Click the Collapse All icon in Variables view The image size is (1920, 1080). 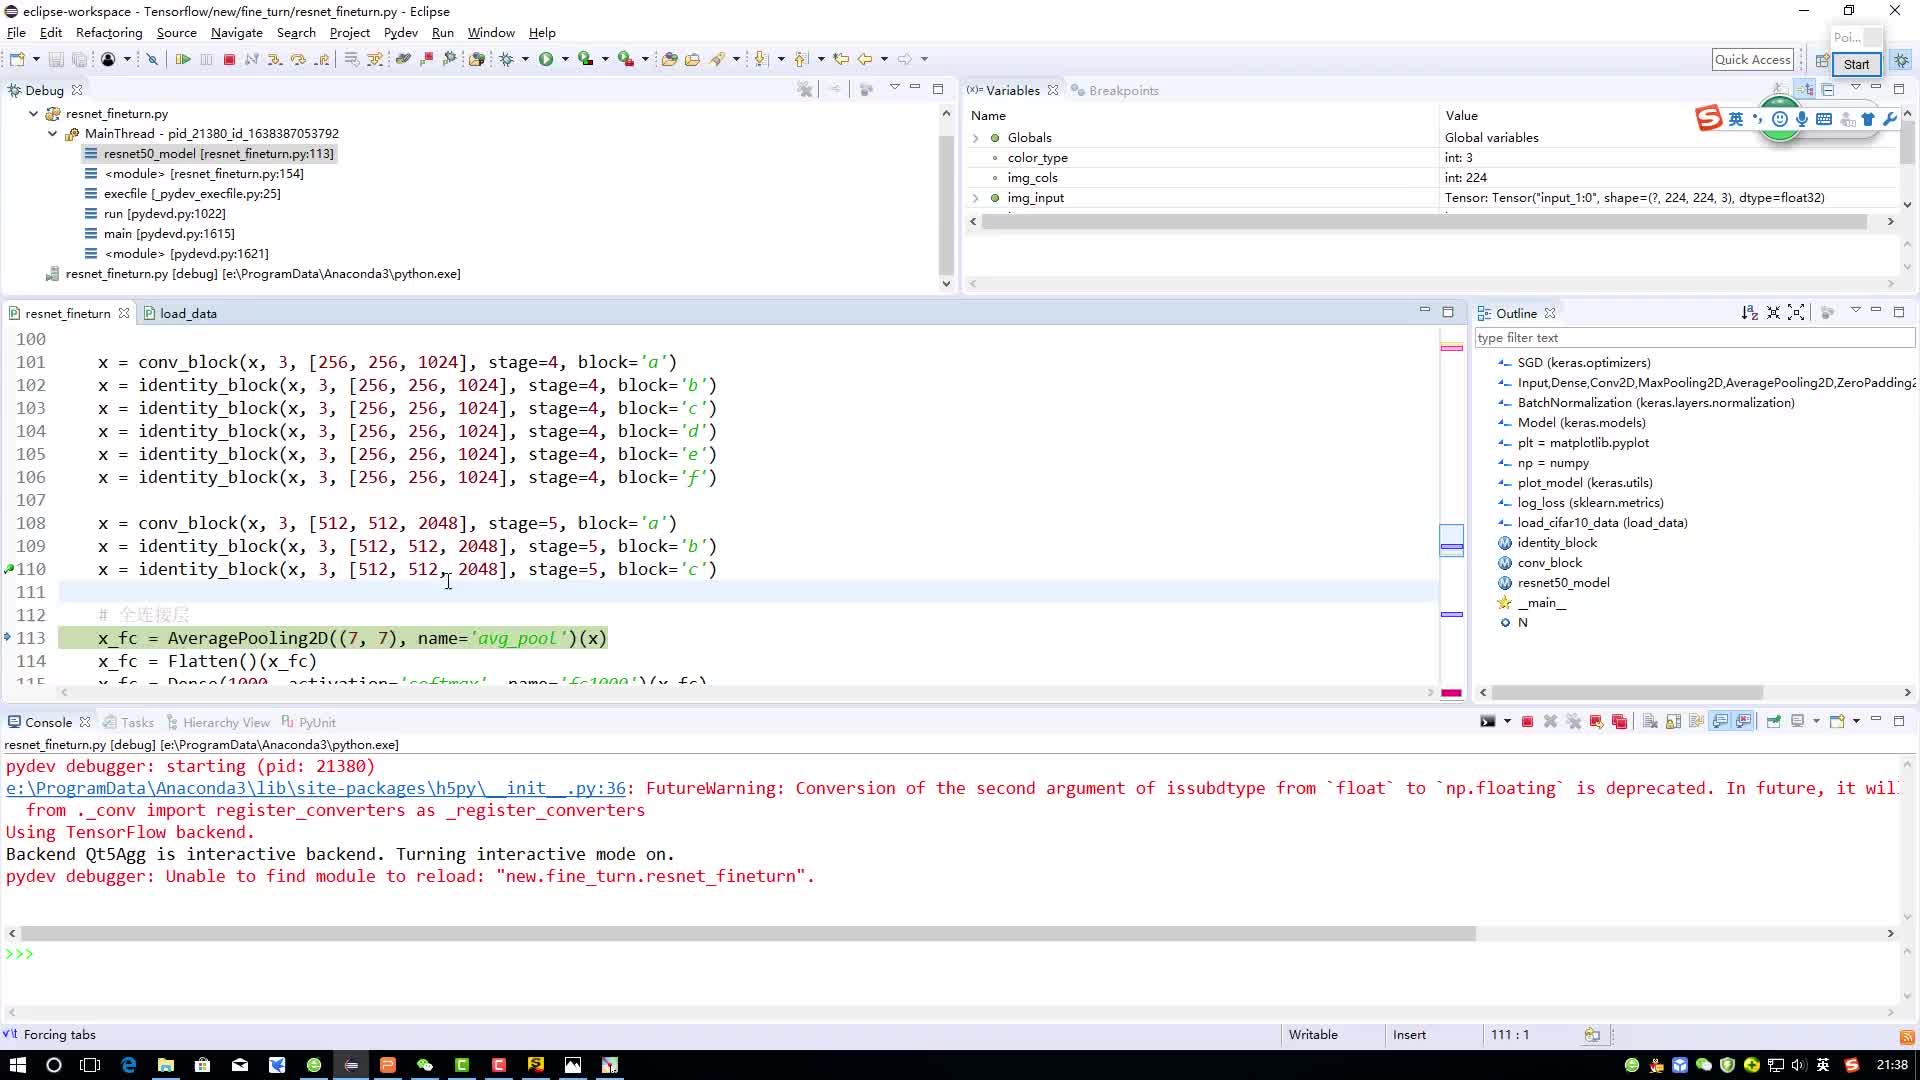(x=1828, y=90)
